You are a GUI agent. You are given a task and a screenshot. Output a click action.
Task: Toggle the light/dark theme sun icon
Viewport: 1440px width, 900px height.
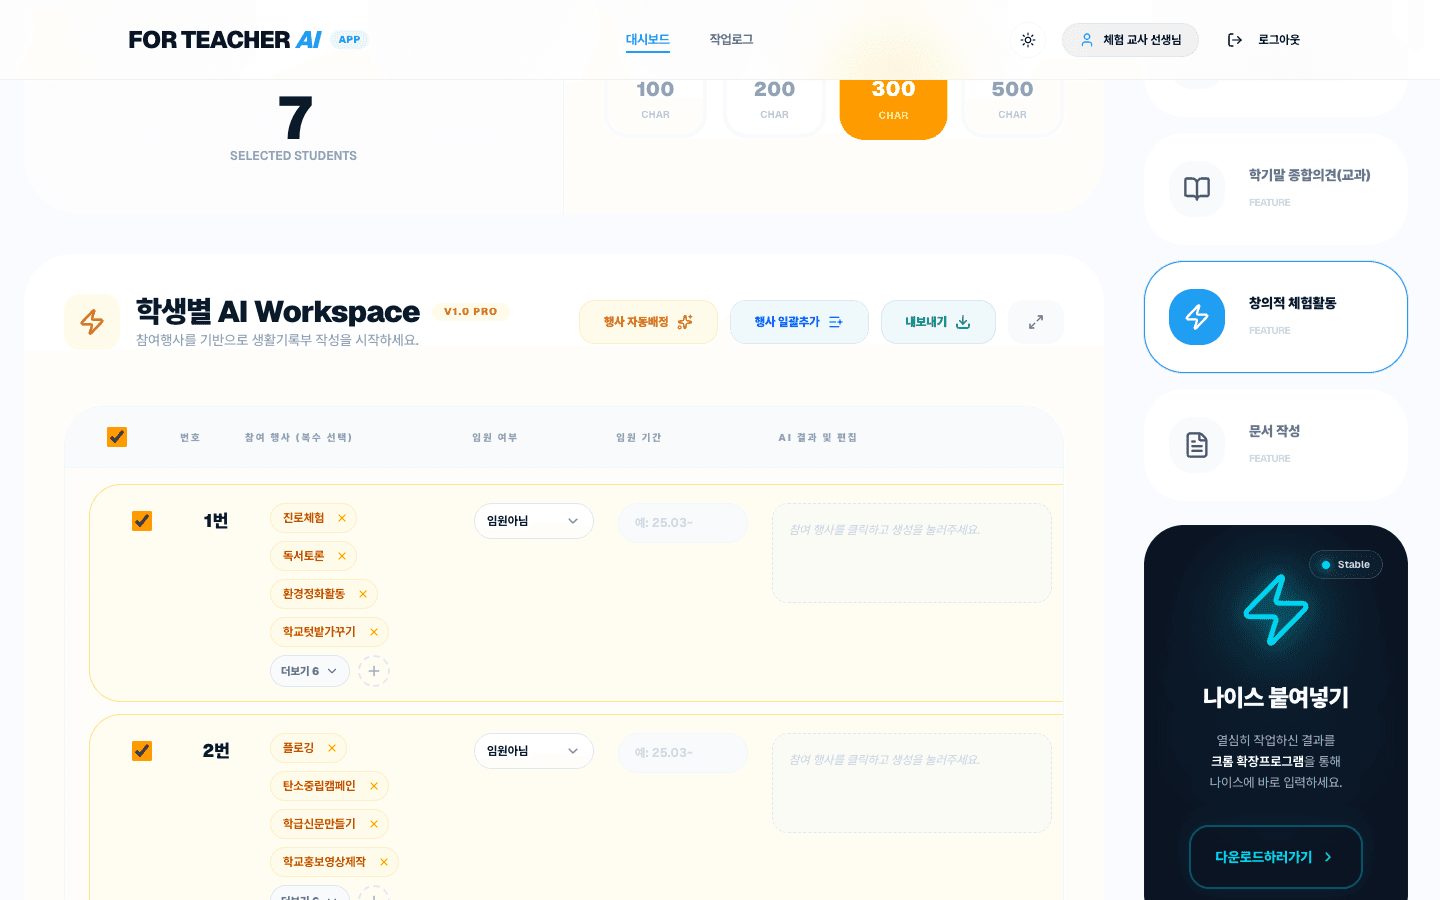point(1028,40)
